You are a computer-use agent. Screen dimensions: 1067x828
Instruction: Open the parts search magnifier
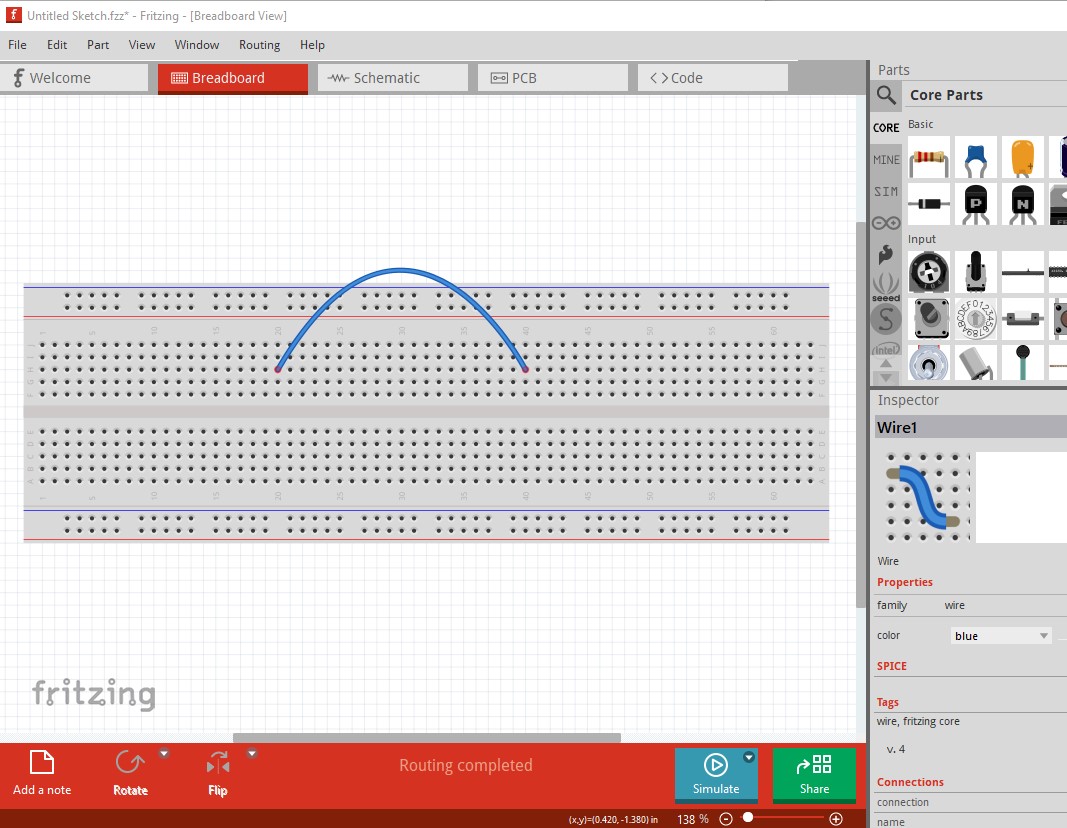tap(886, 95)
